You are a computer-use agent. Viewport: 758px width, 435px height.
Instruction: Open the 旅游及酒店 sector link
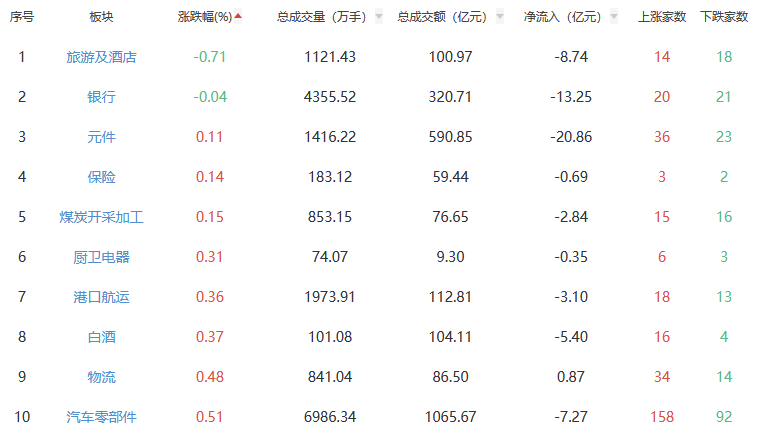pyautogui.click(x=101, y=57)
